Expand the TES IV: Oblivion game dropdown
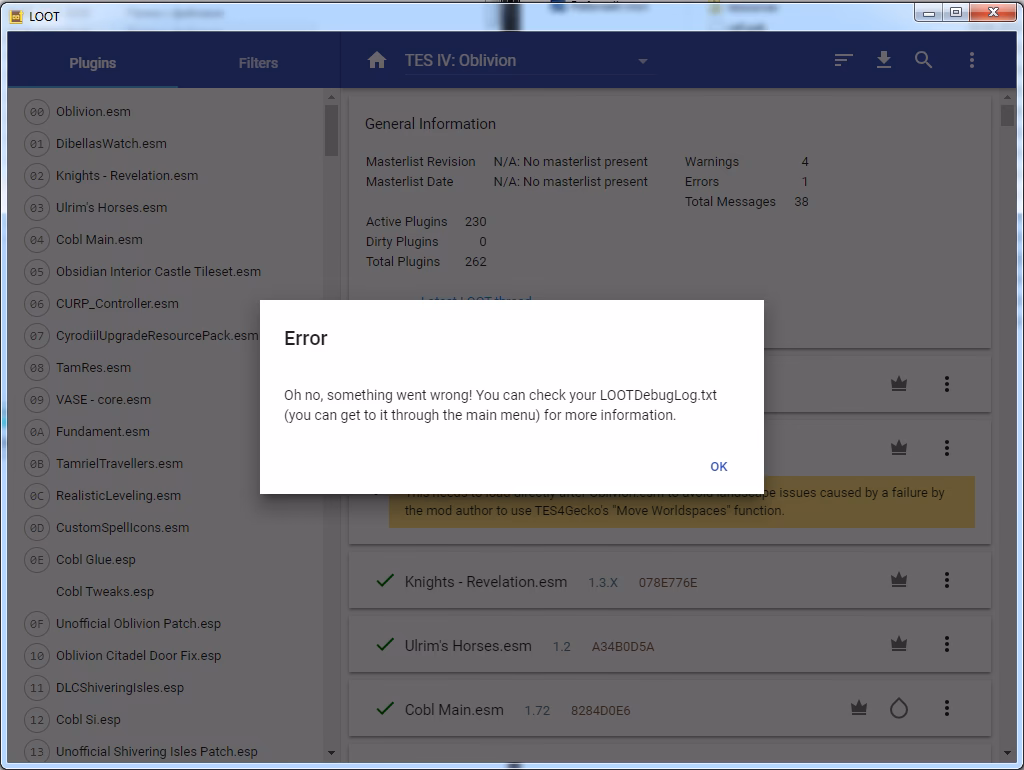Viewport: 1024px width, 770px height. click(x=643, y=62)
